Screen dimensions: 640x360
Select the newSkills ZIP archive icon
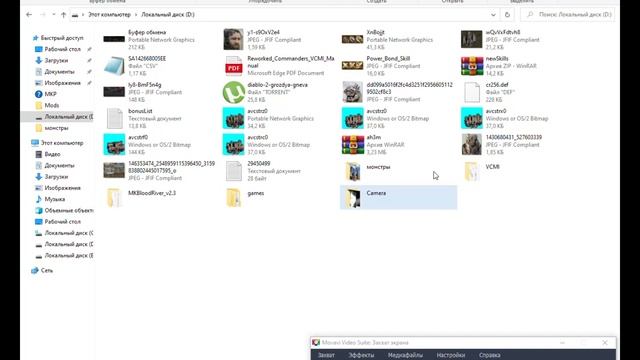(472, 66)
